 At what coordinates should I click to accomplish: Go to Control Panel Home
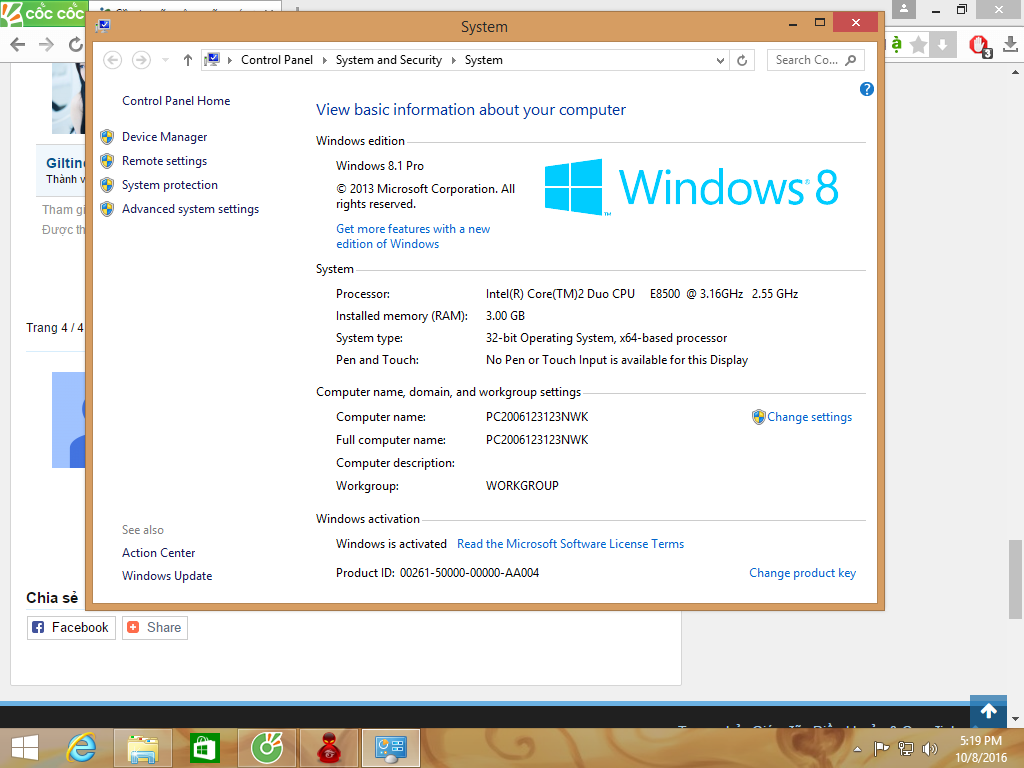[x=176, y=101]
